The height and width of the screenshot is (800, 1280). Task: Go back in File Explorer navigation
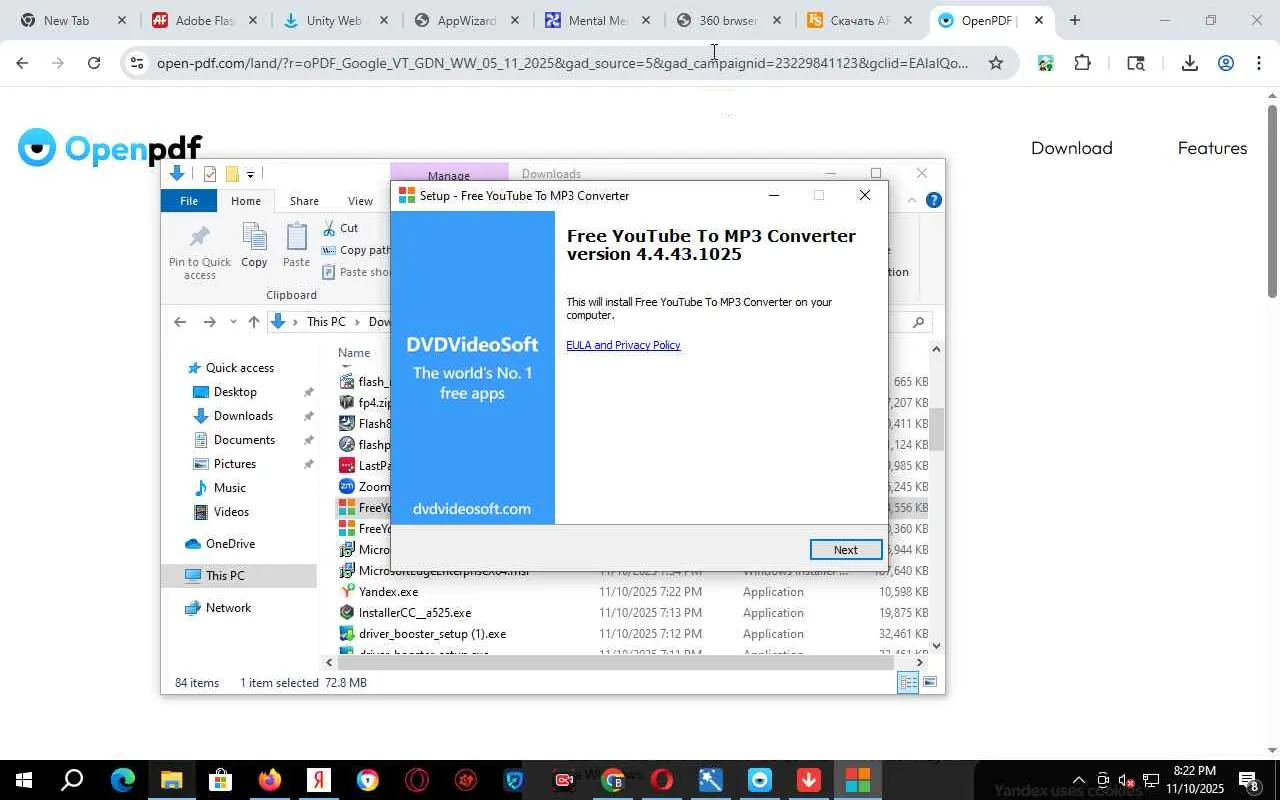tap(180, 322)
